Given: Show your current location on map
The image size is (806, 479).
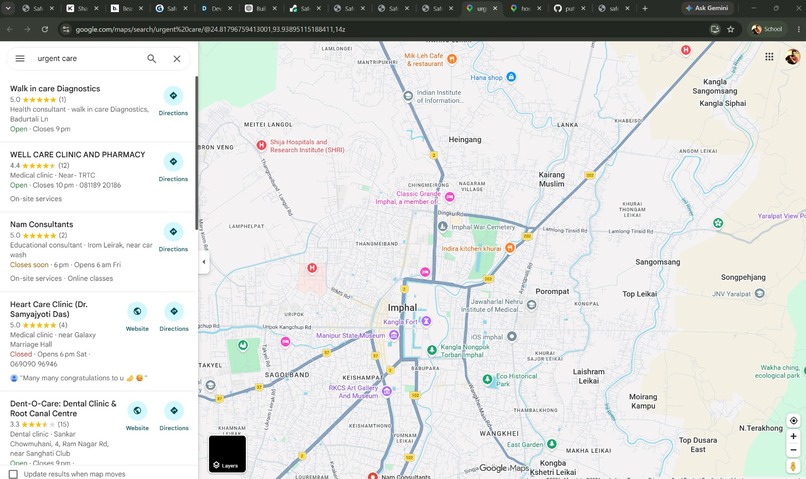Looking at the screenshot, I should [x=793, y=420].
